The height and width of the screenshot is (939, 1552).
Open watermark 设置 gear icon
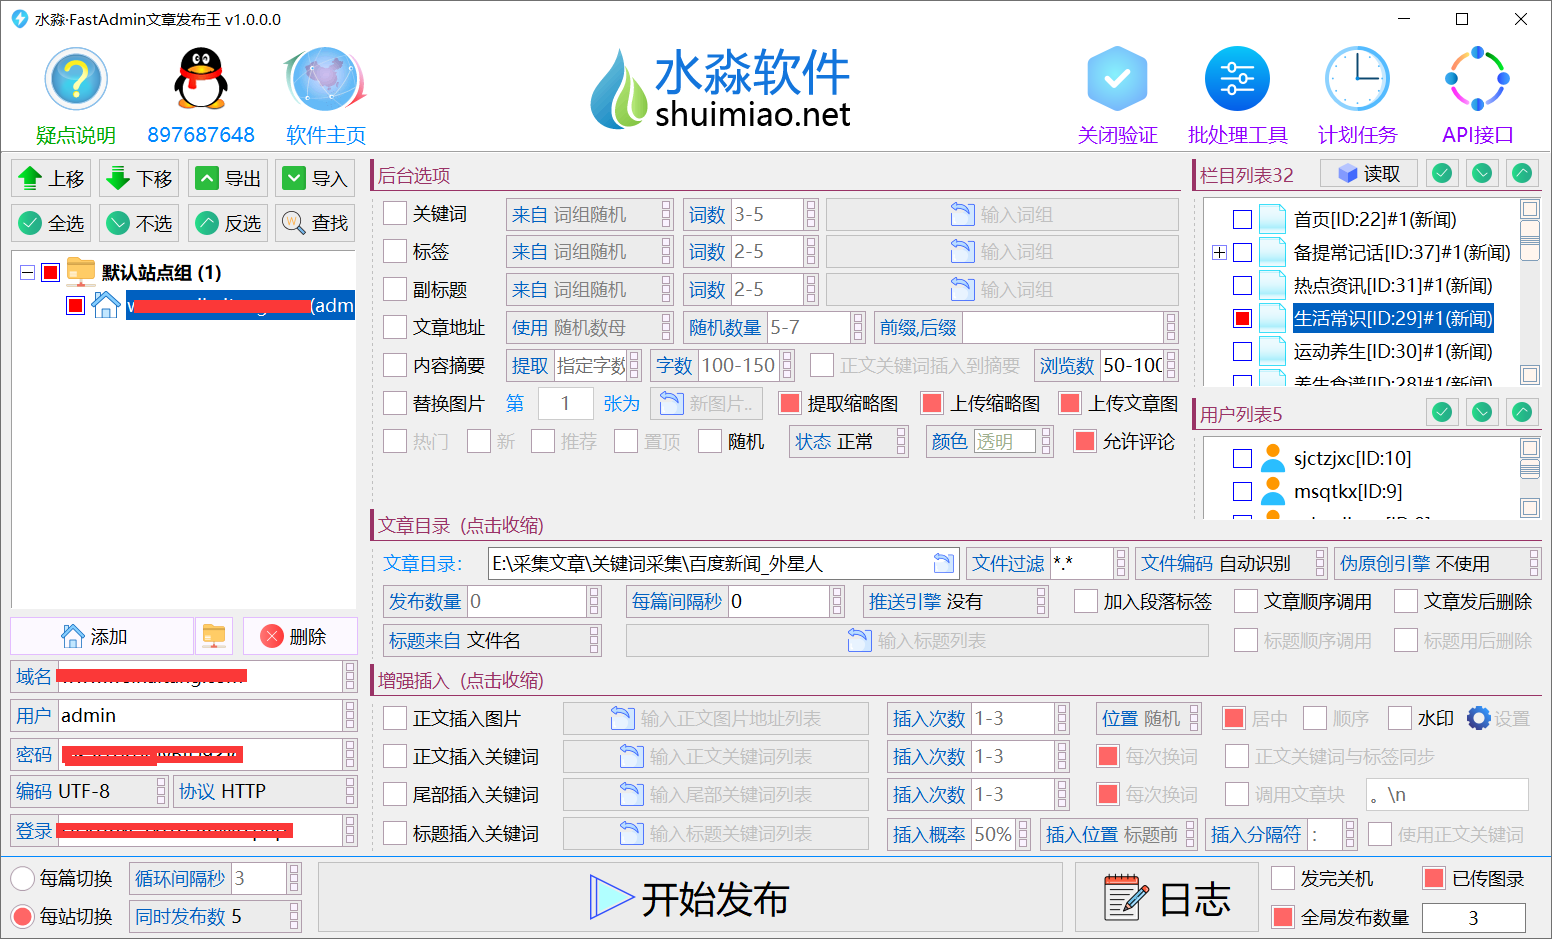pyautogui.click(x=1479, y=718)
